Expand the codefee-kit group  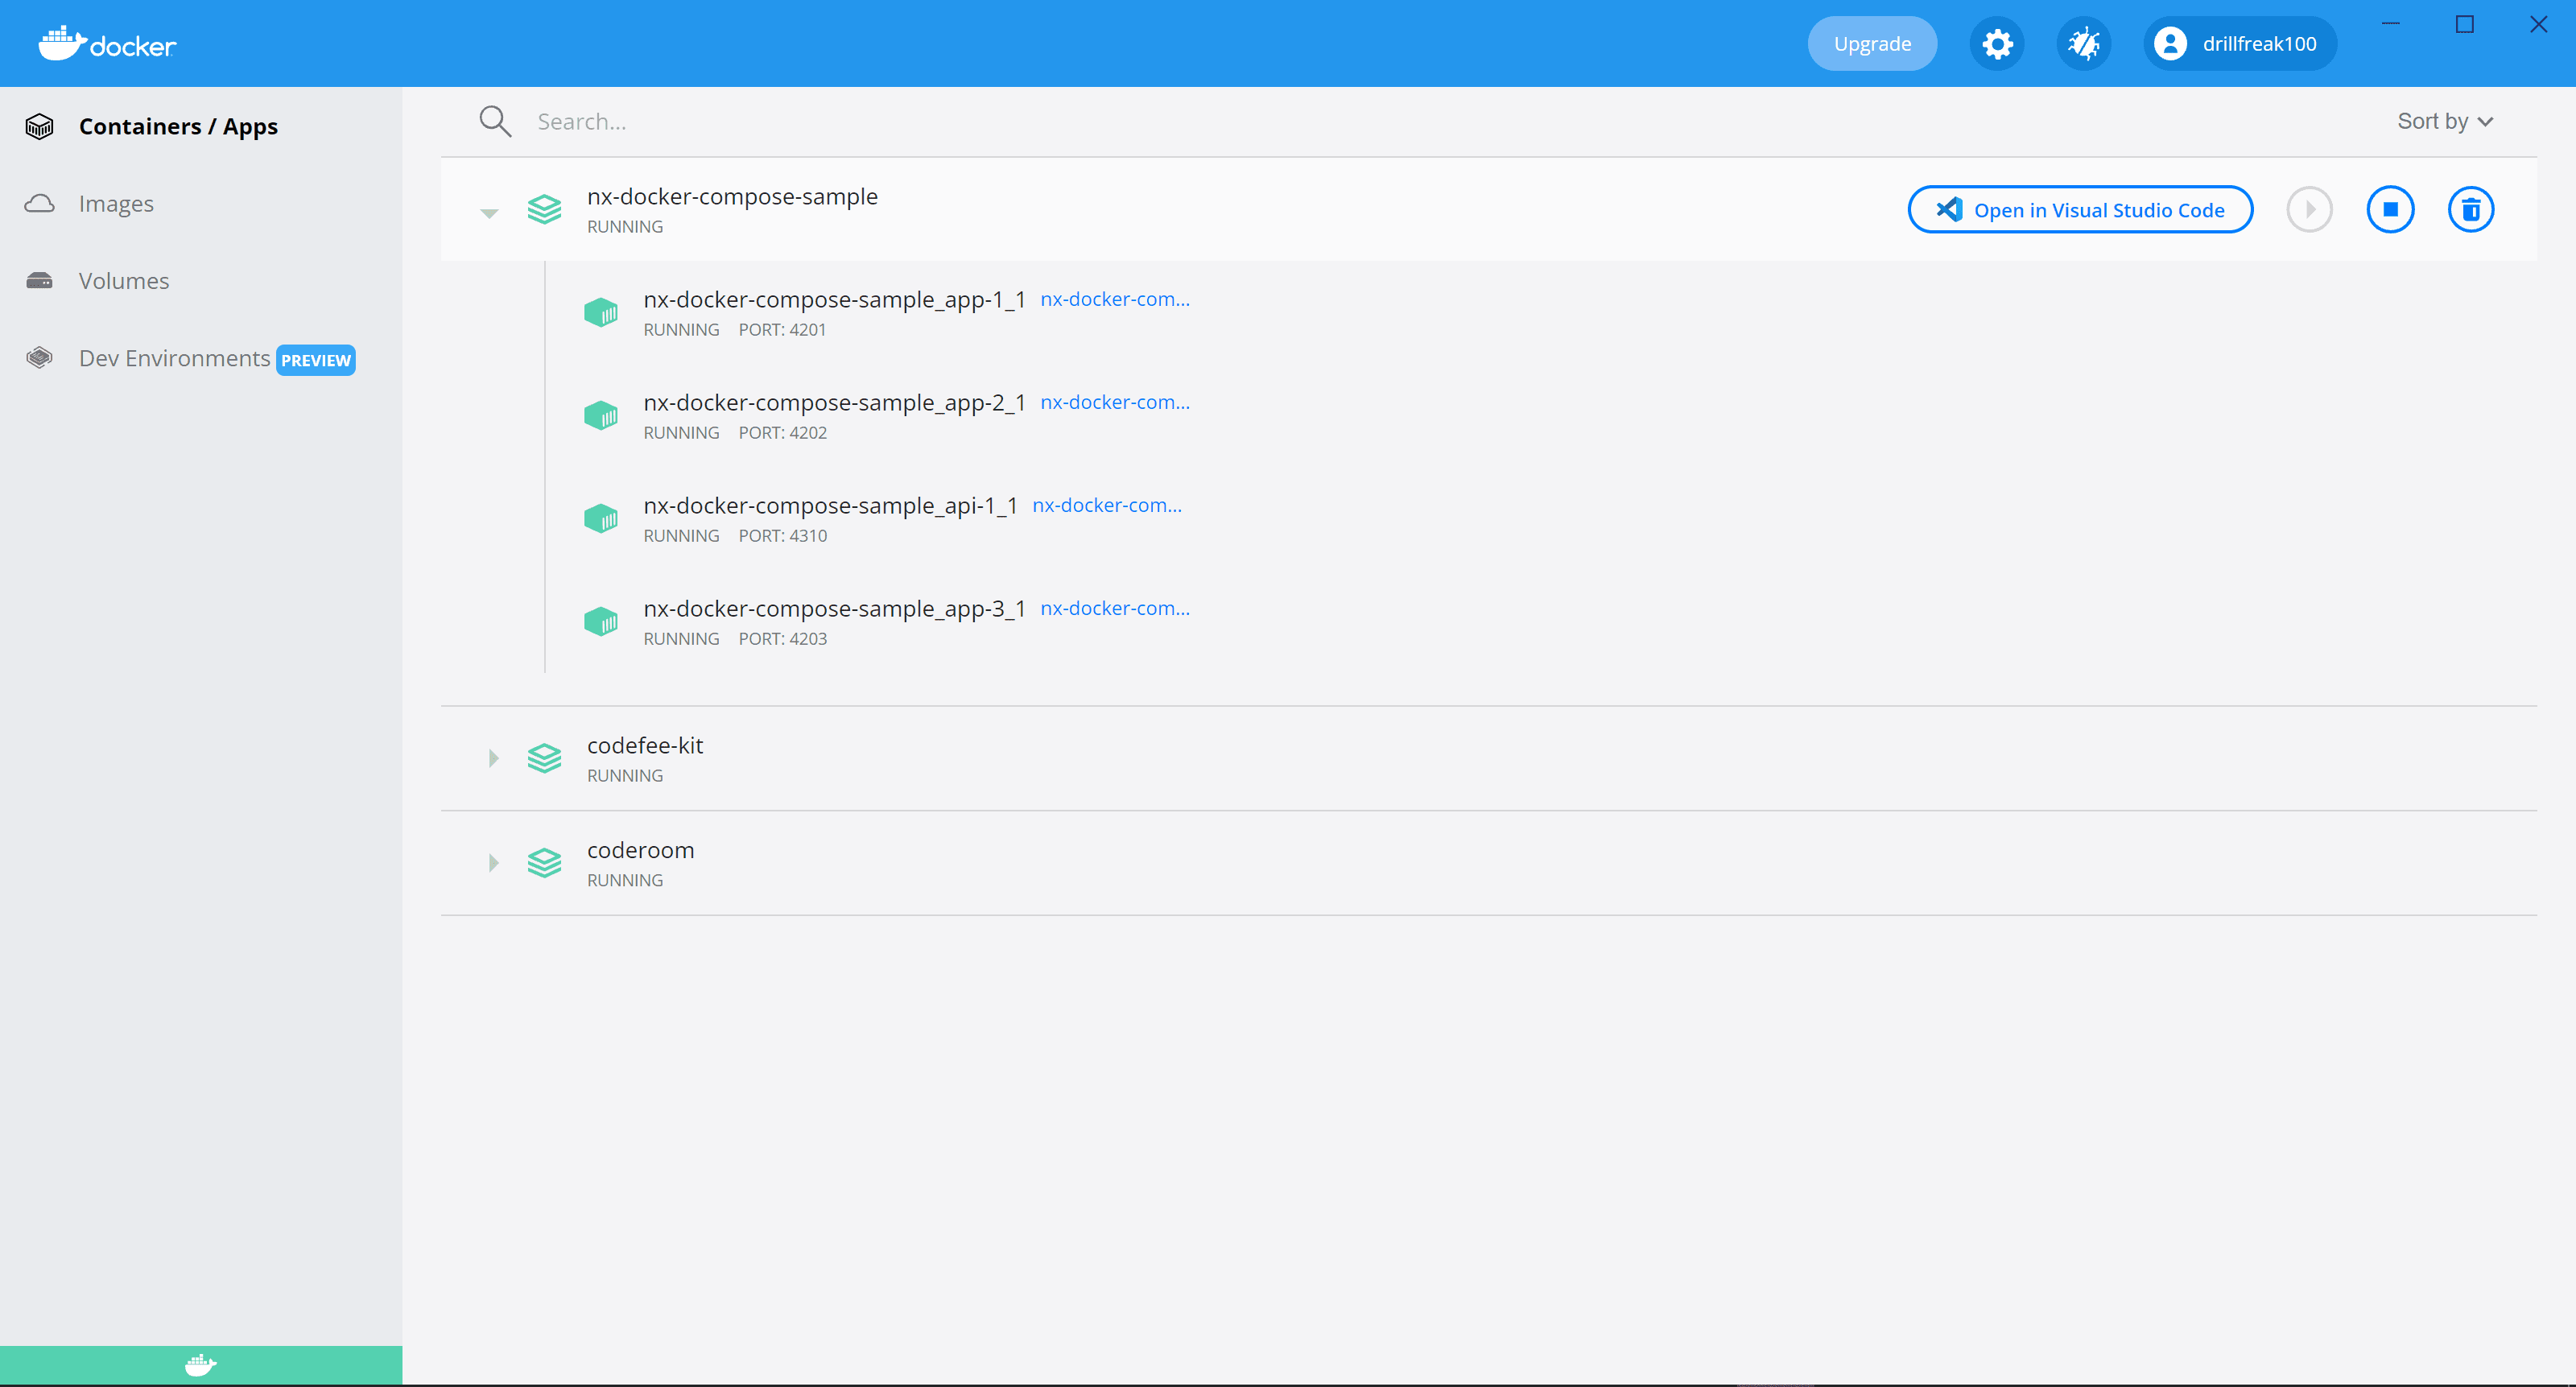point(493,758)
